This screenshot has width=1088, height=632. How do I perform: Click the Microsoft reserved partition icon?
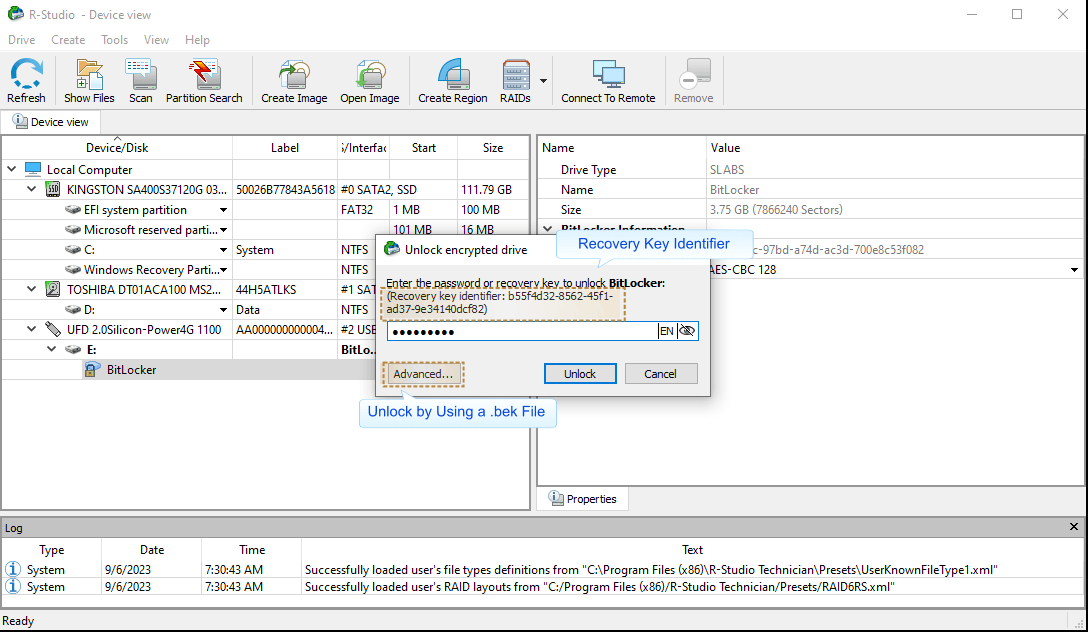coord(73,230)
